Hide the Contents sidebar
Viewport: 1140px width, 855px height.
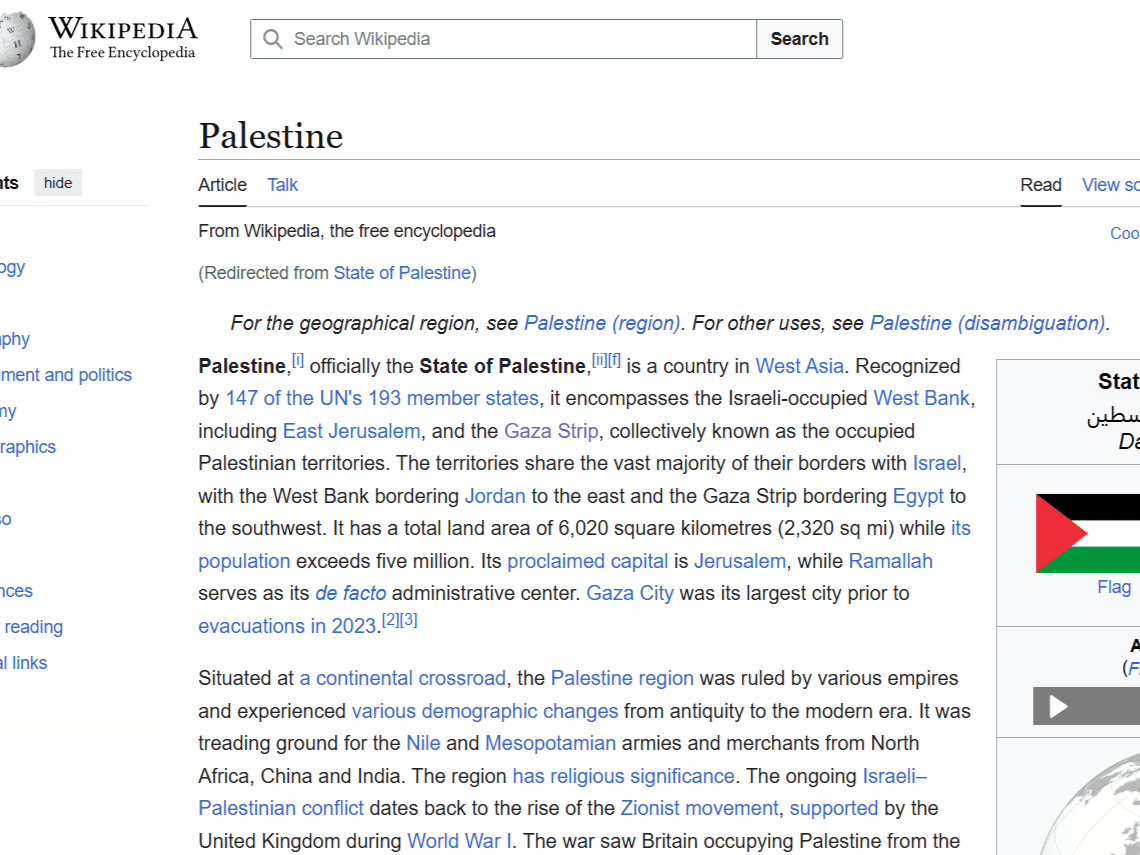(x=57, y=182)
